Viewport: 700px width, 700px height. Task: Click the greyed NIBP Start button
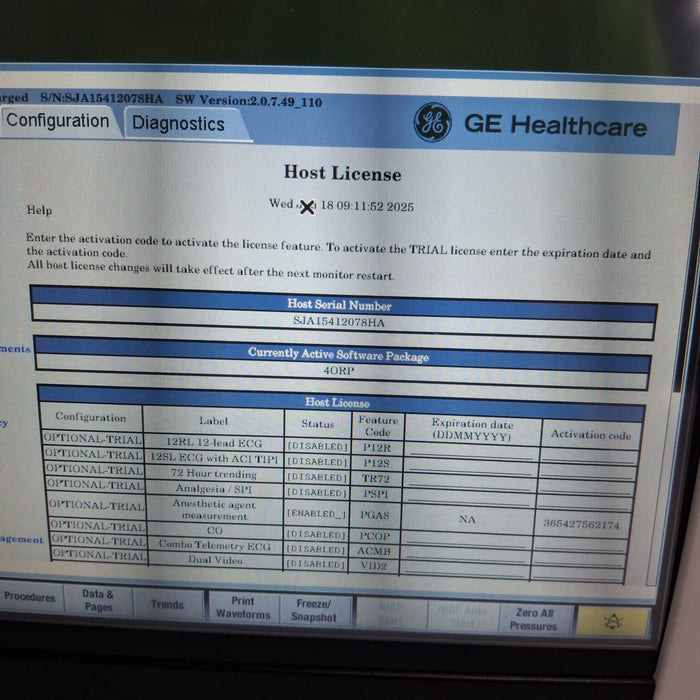click(390, 614)
